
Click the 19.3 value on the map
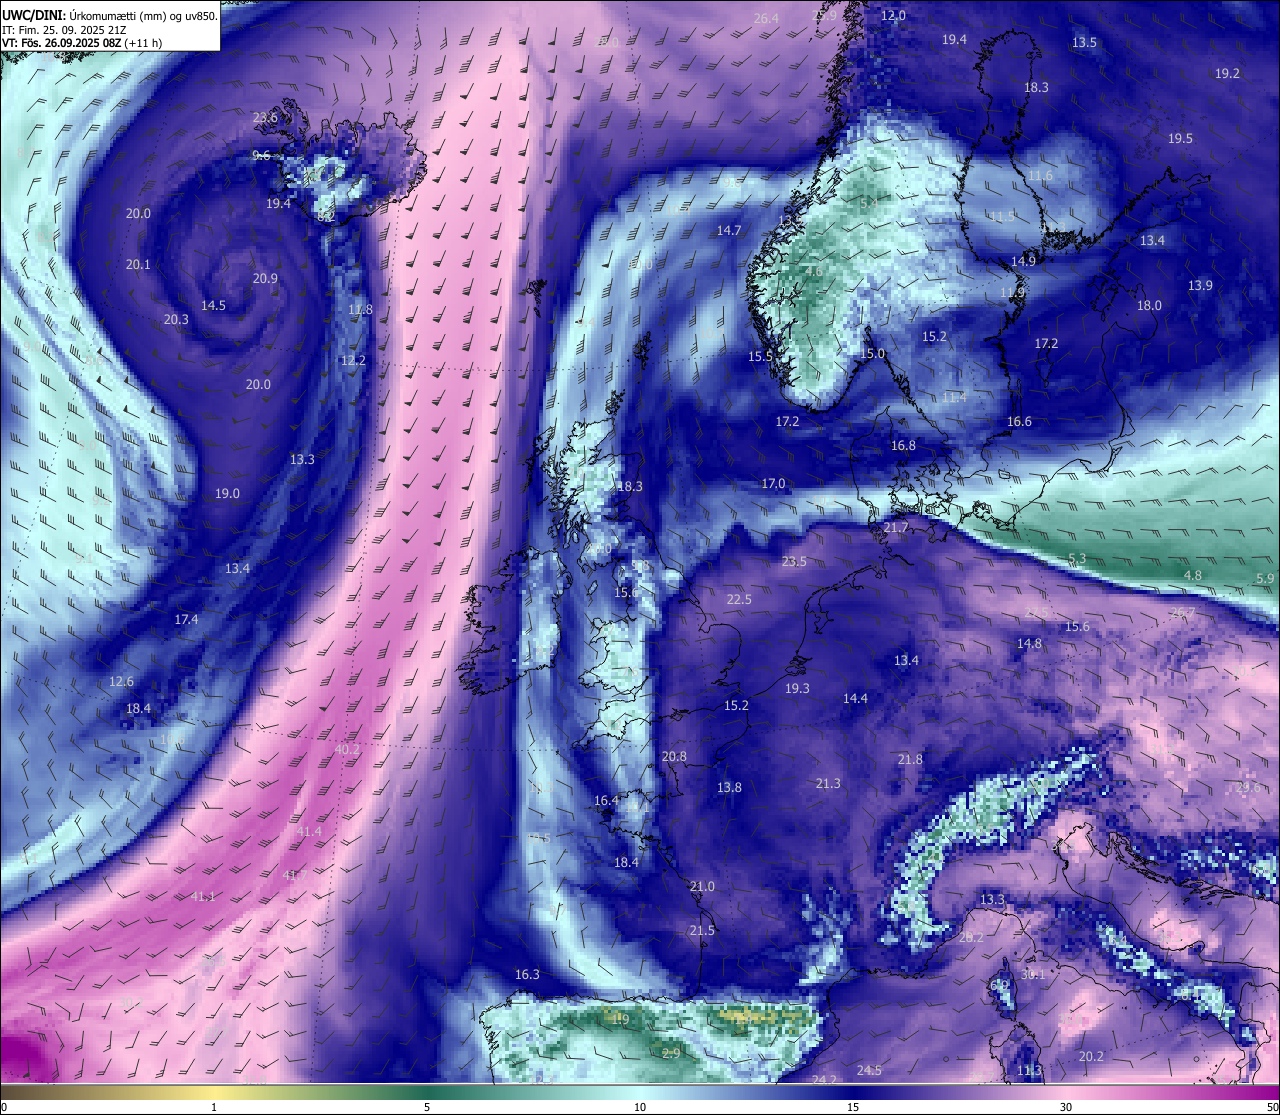(x=797, y=688)
